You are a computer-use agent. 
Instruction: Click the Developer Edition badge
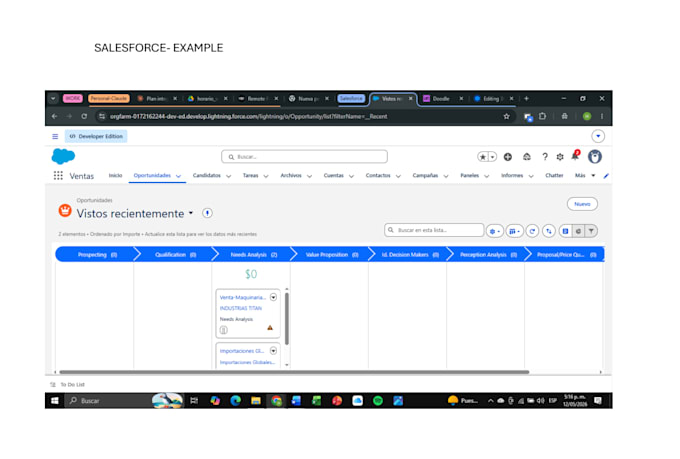96,136
